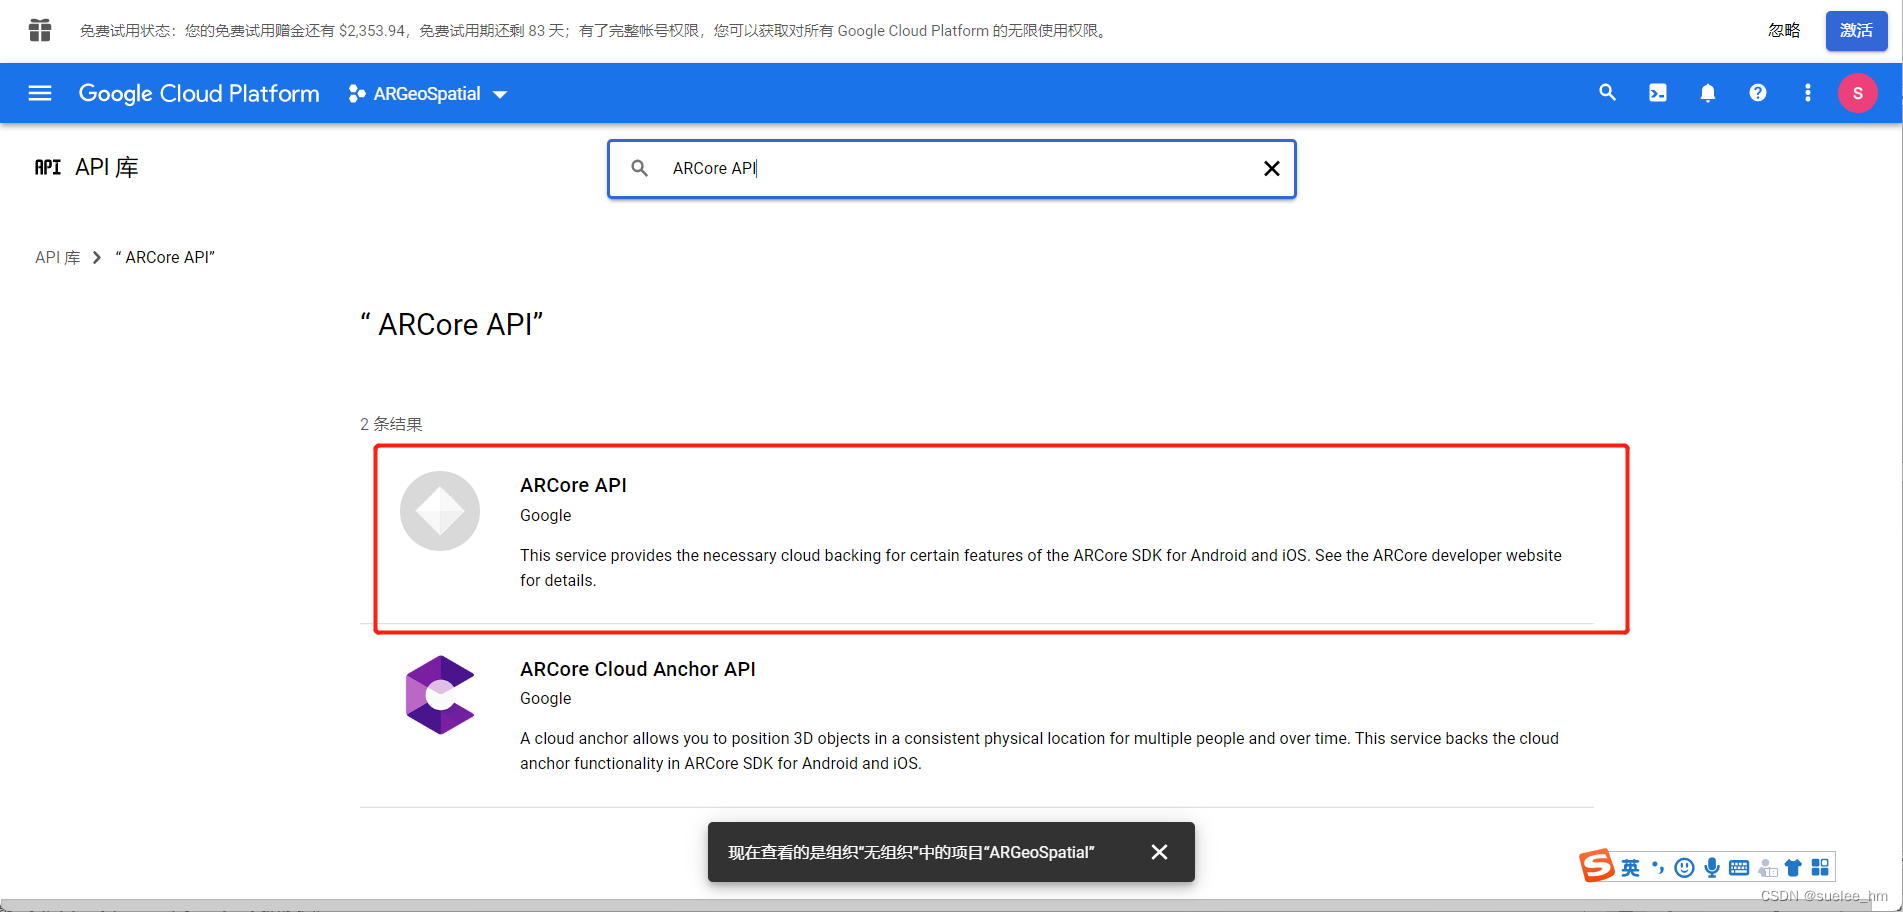Open the IME toolbox grid icon
Image resolution: width=1903 pixels, height=912 pixels.
pos(1820,867)
